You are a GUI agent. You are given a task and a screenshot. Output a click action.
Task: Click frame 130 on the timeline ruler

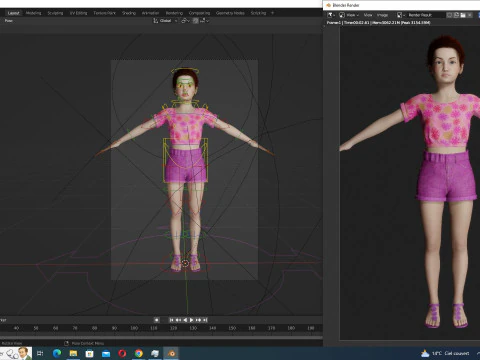193,328
